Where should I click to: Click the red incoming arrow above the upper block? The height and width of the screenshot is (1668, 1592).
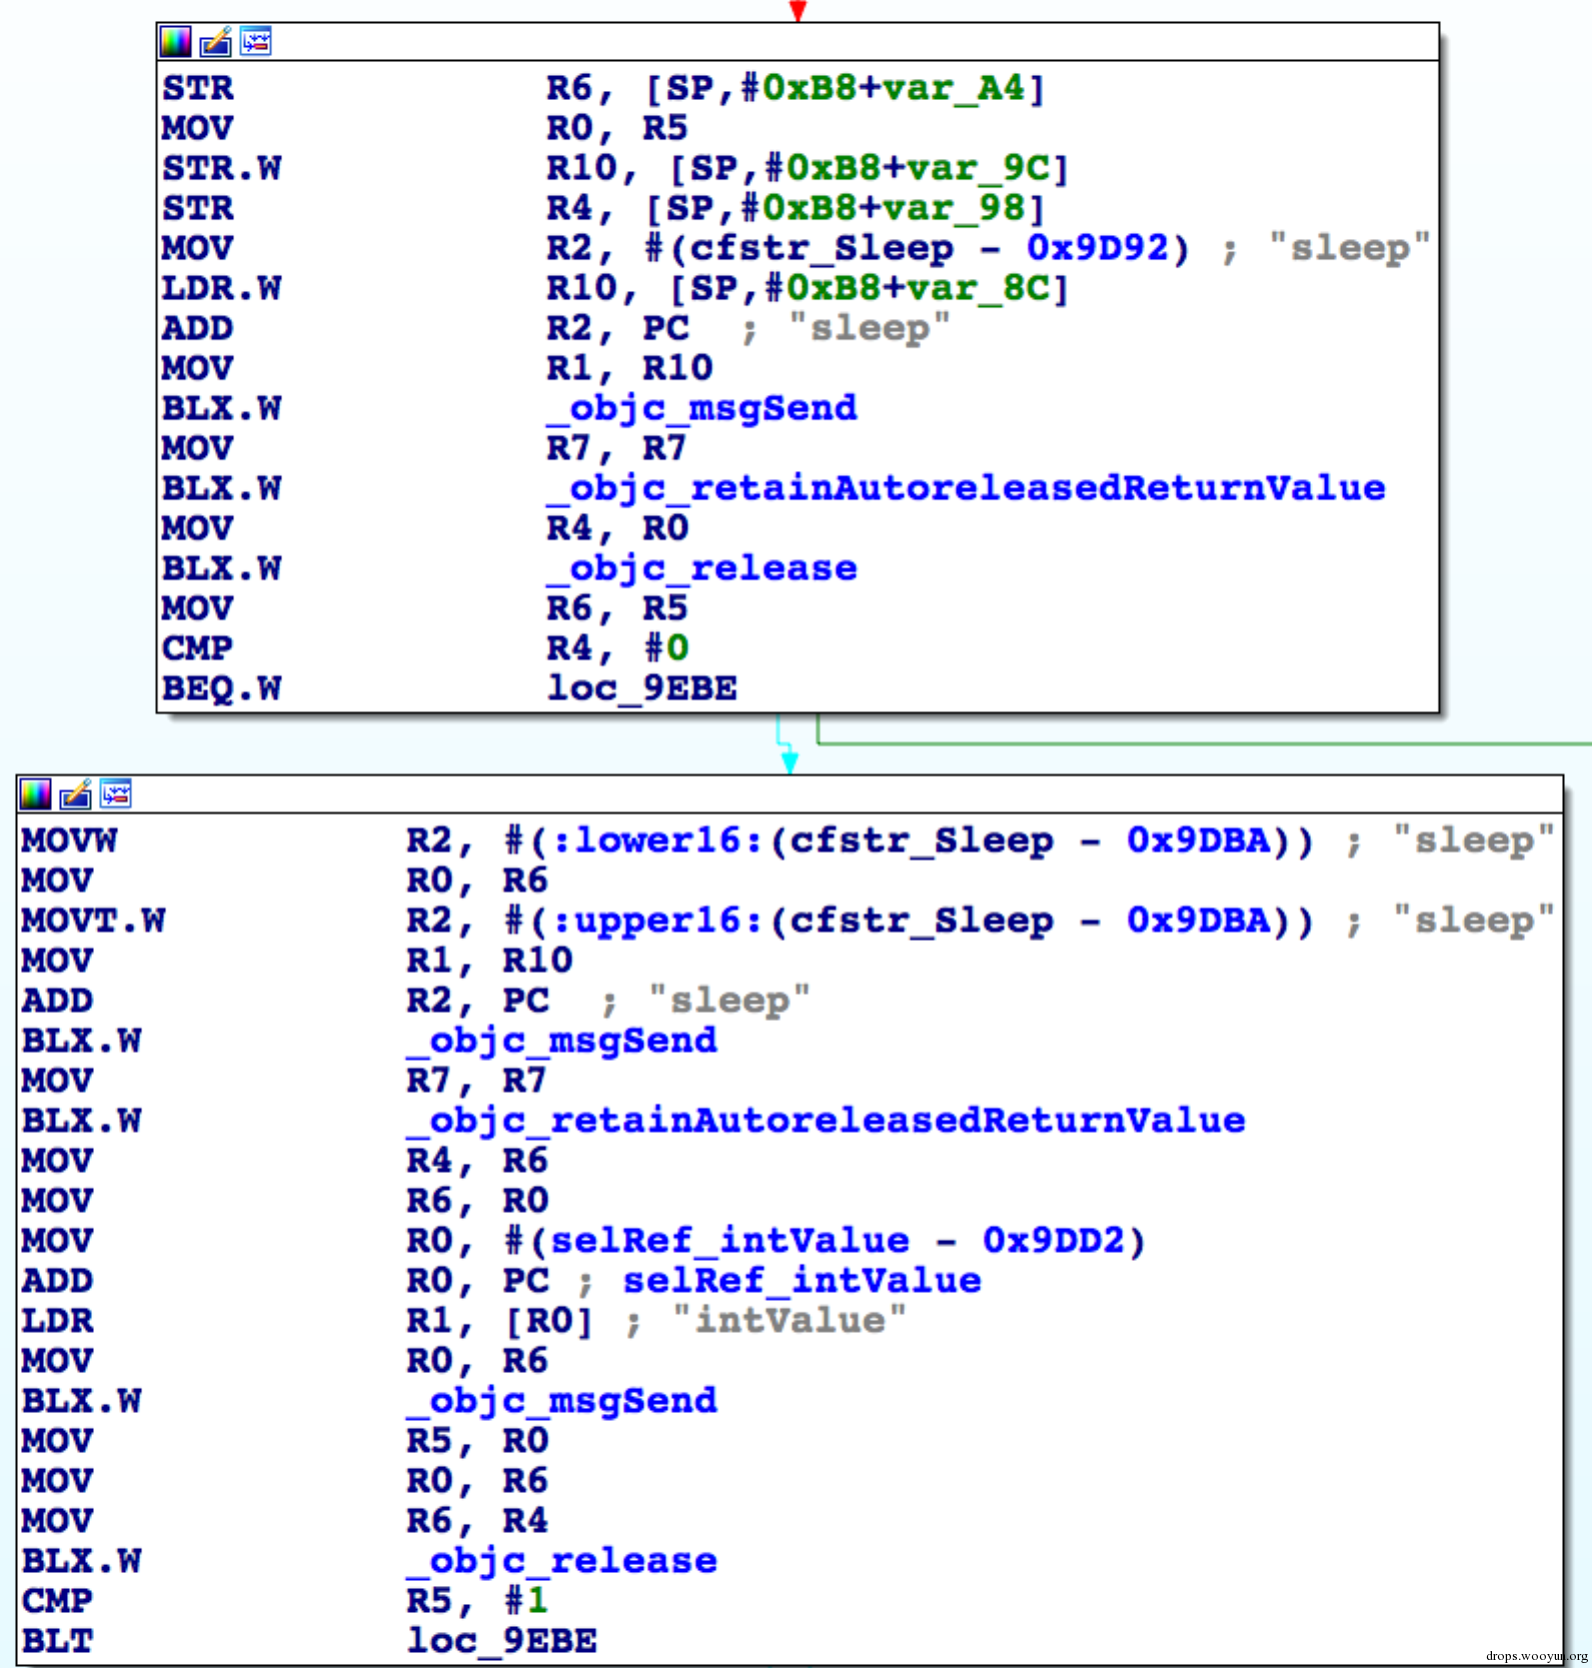797,10
